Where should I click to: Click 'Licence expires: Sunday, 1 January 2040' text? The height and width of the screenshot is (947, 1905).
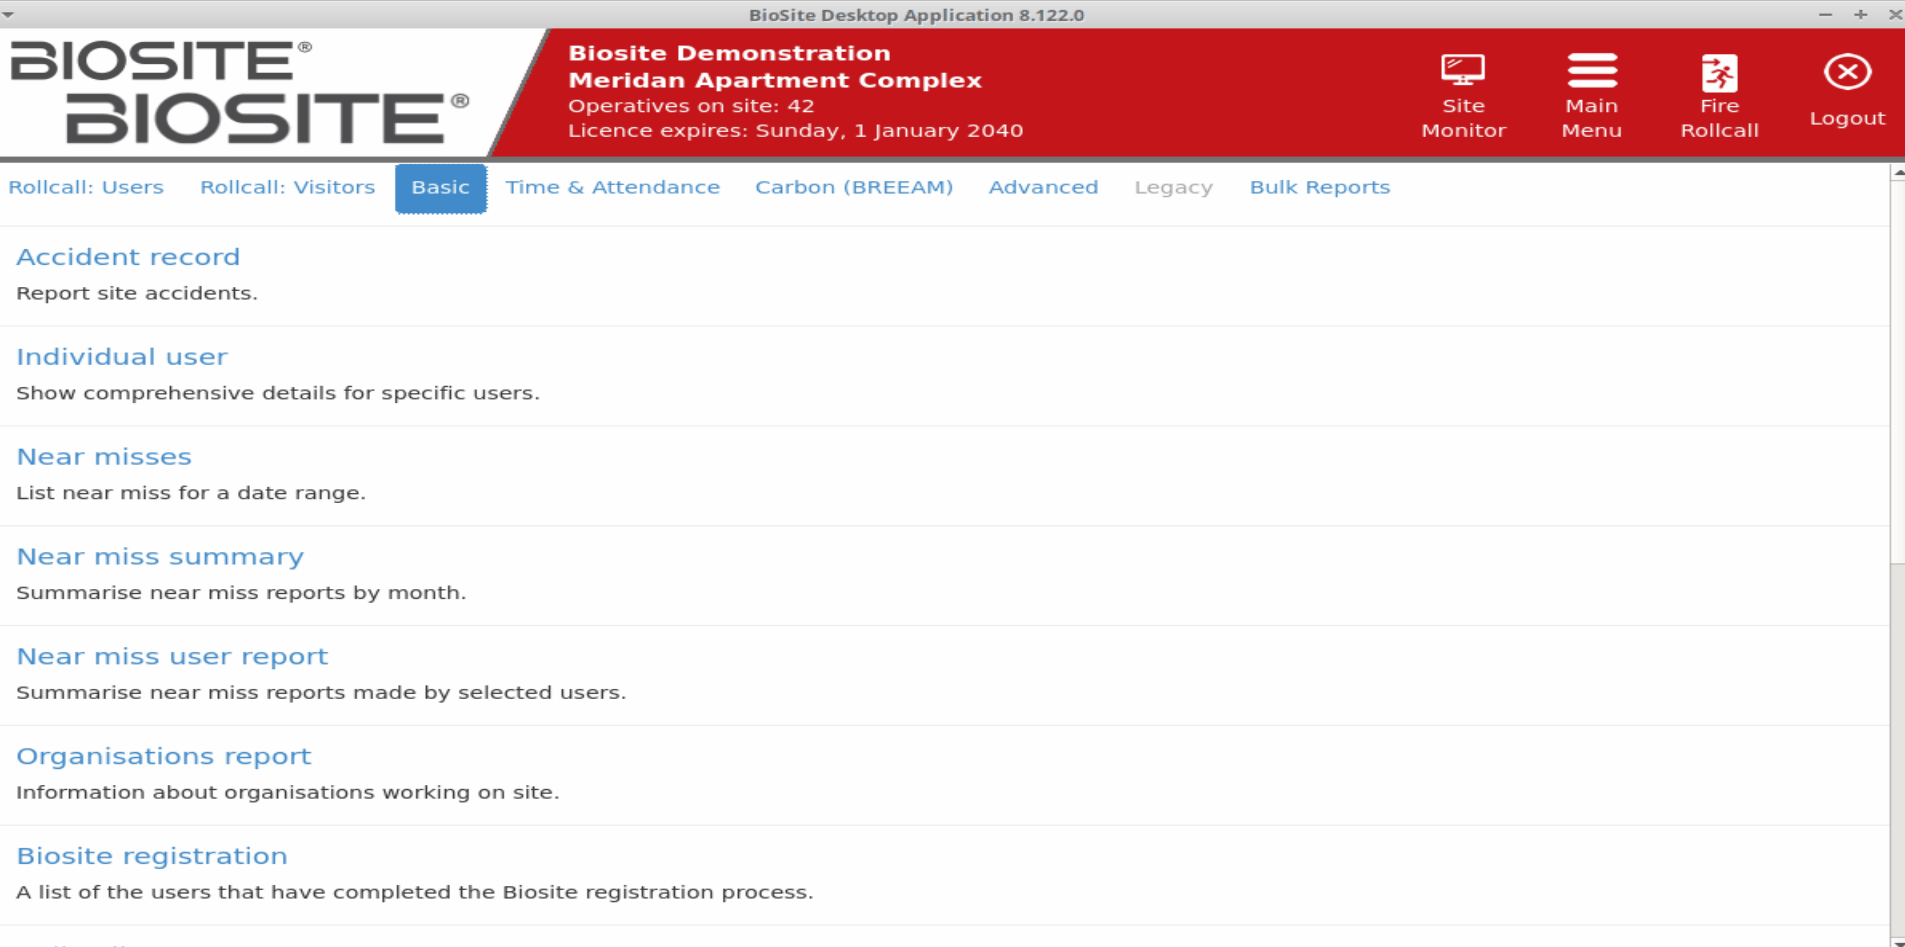796,131
